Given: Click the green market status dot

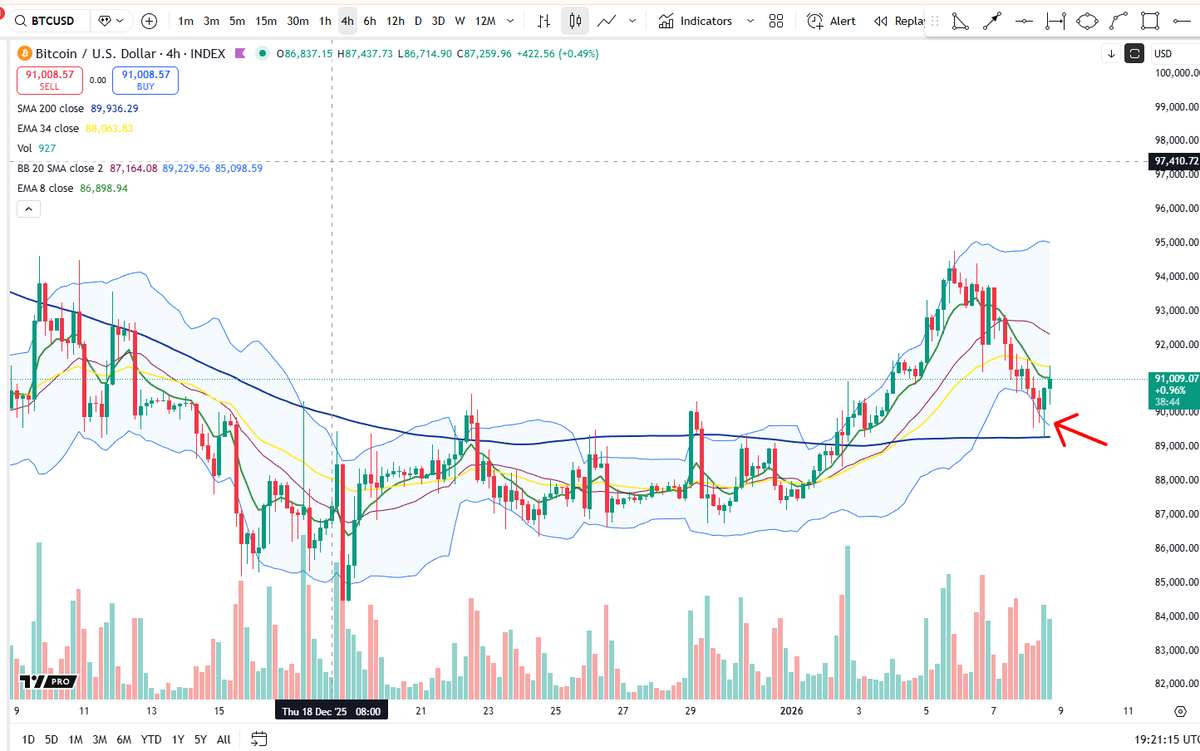Looking at the screenshot, I should point(262,54).
